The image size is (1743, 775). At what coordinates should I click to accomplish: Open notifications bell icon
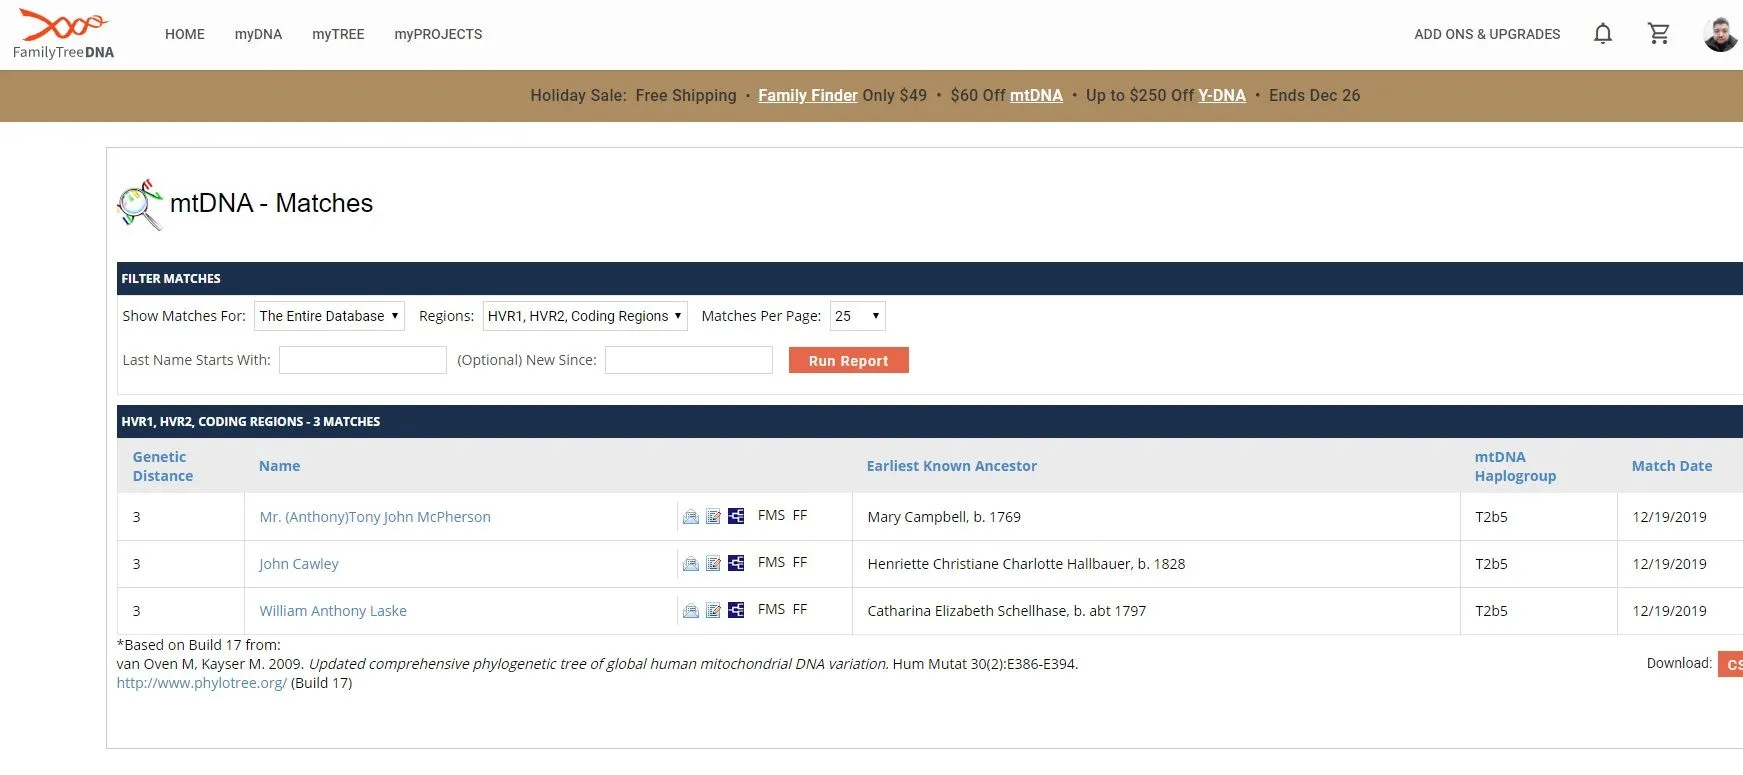point(1602,34)
